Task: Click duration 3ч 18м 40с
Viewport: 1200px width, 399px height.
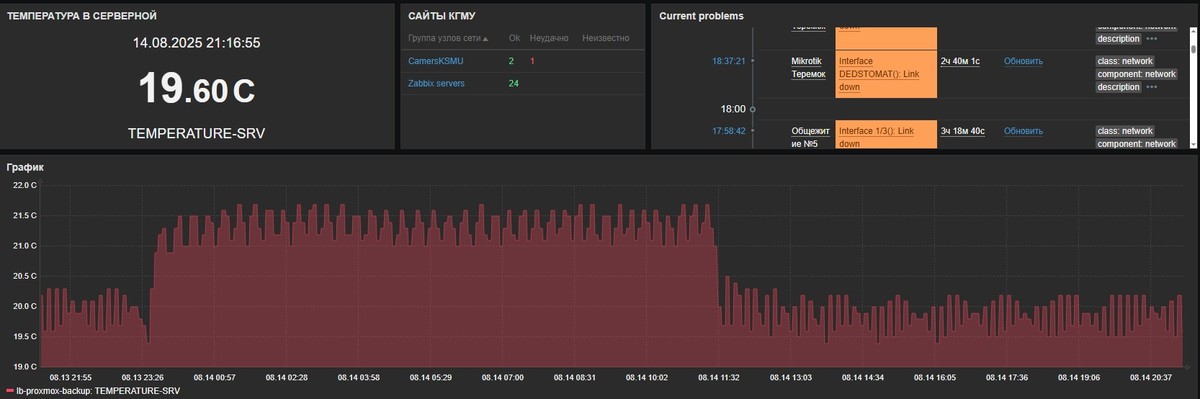Action: [963, 131]
